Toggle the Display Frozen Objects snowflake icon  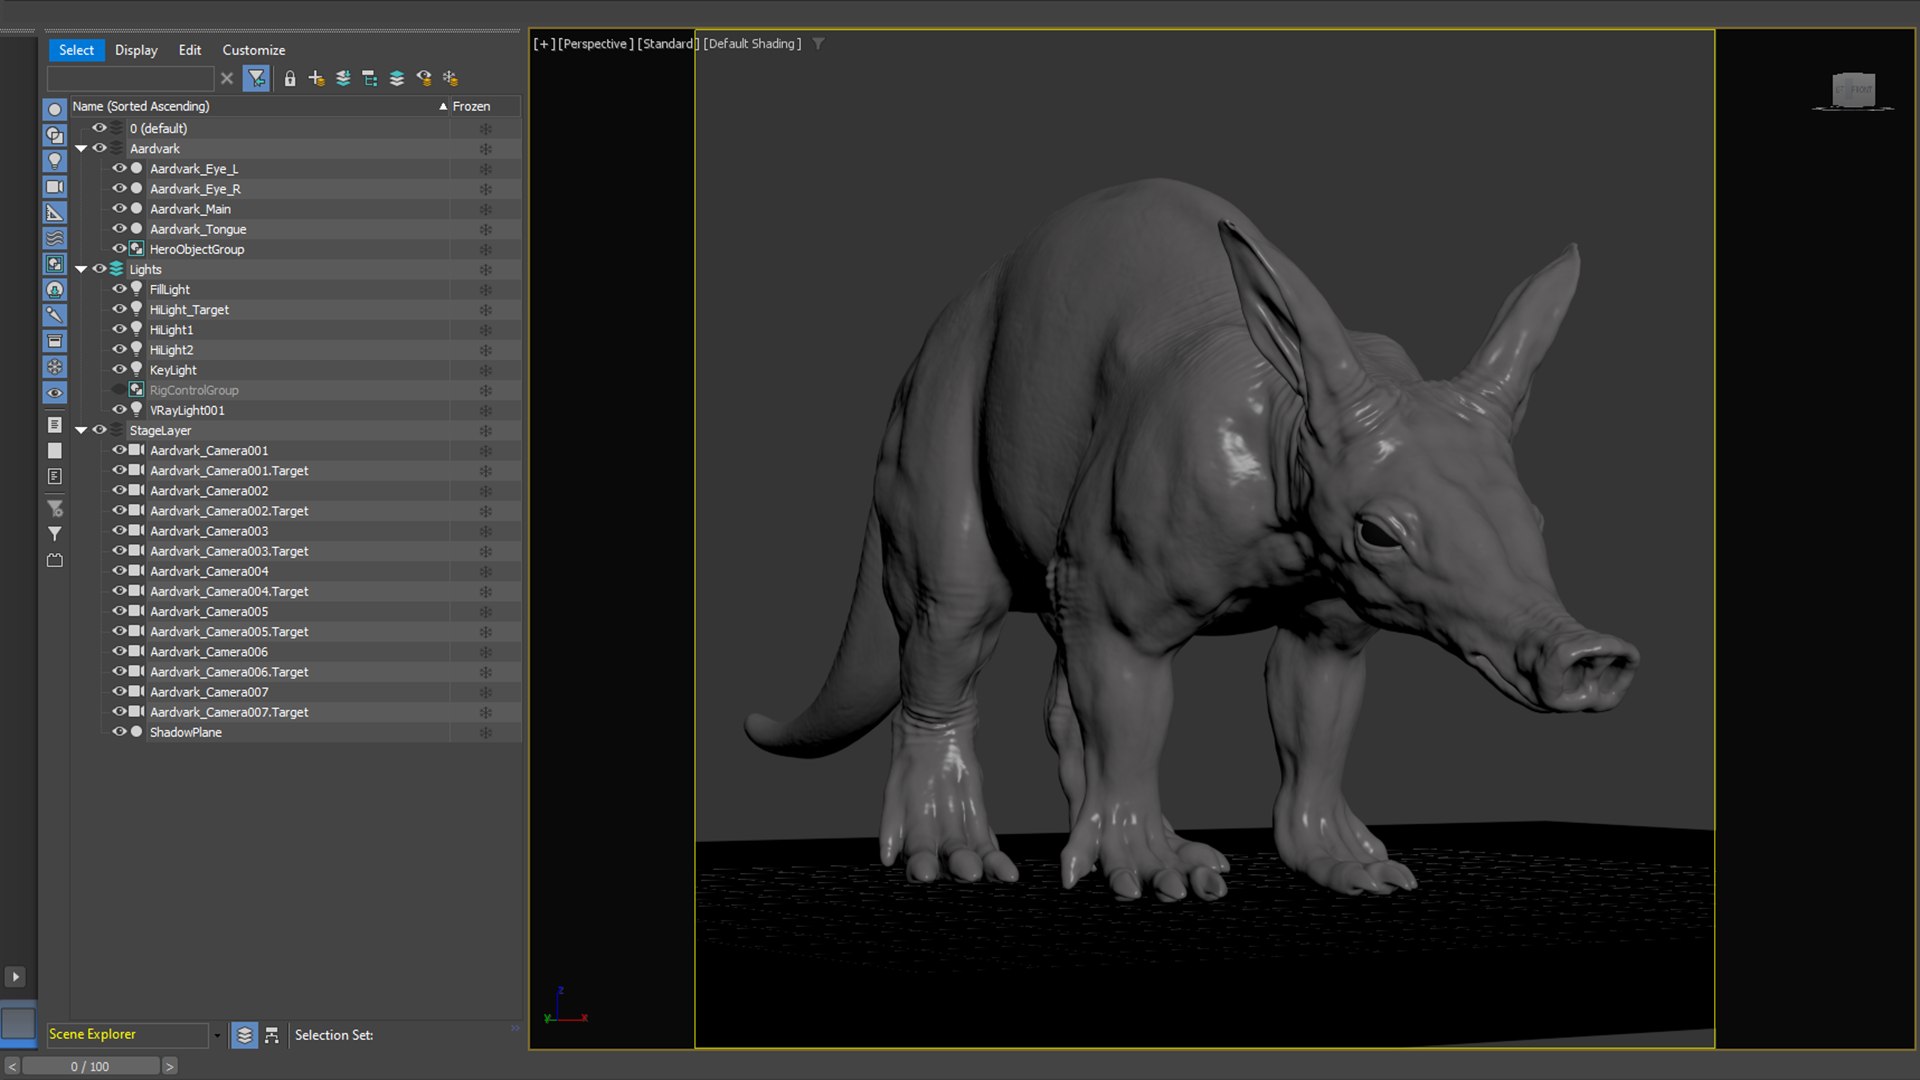[55, 367]
